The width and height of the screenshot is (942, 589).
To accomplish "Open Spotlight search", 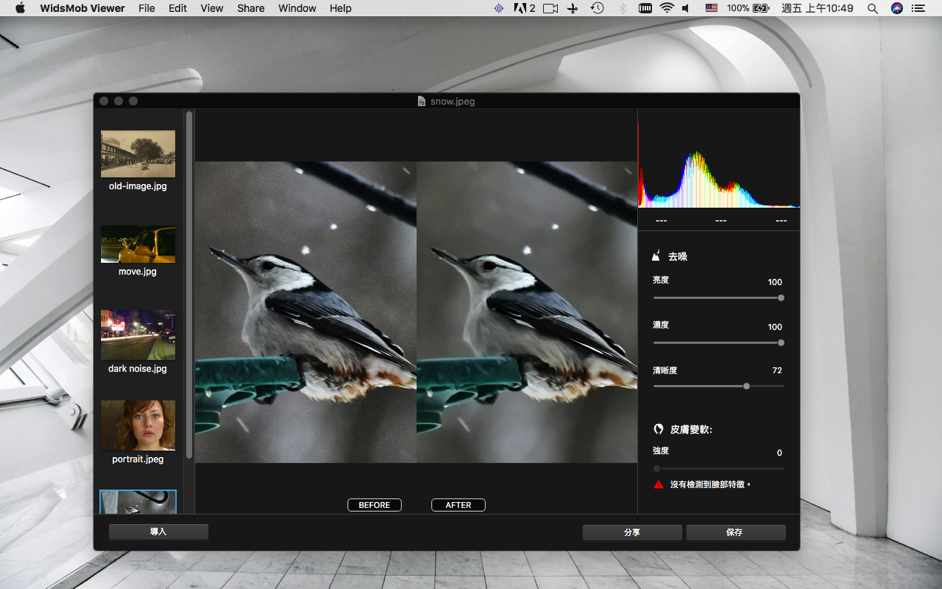I will coord(872,8).
